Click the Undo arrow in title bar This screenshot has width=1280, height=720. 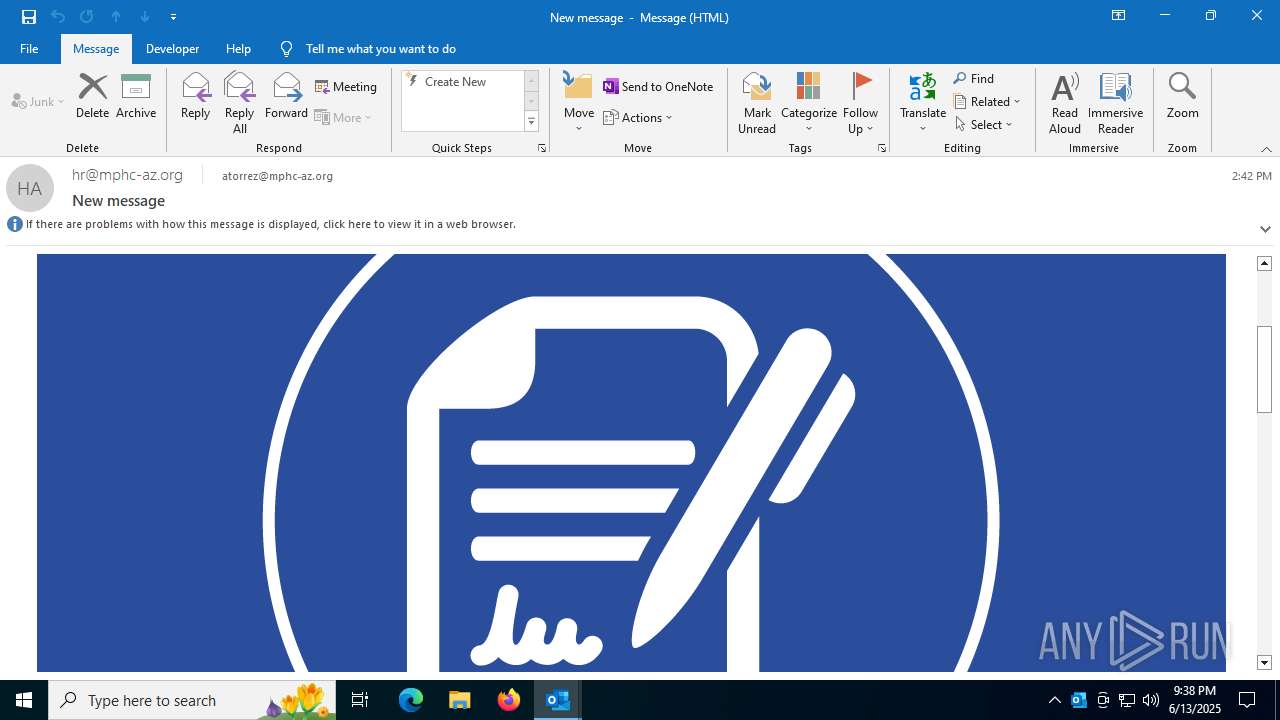58,17
